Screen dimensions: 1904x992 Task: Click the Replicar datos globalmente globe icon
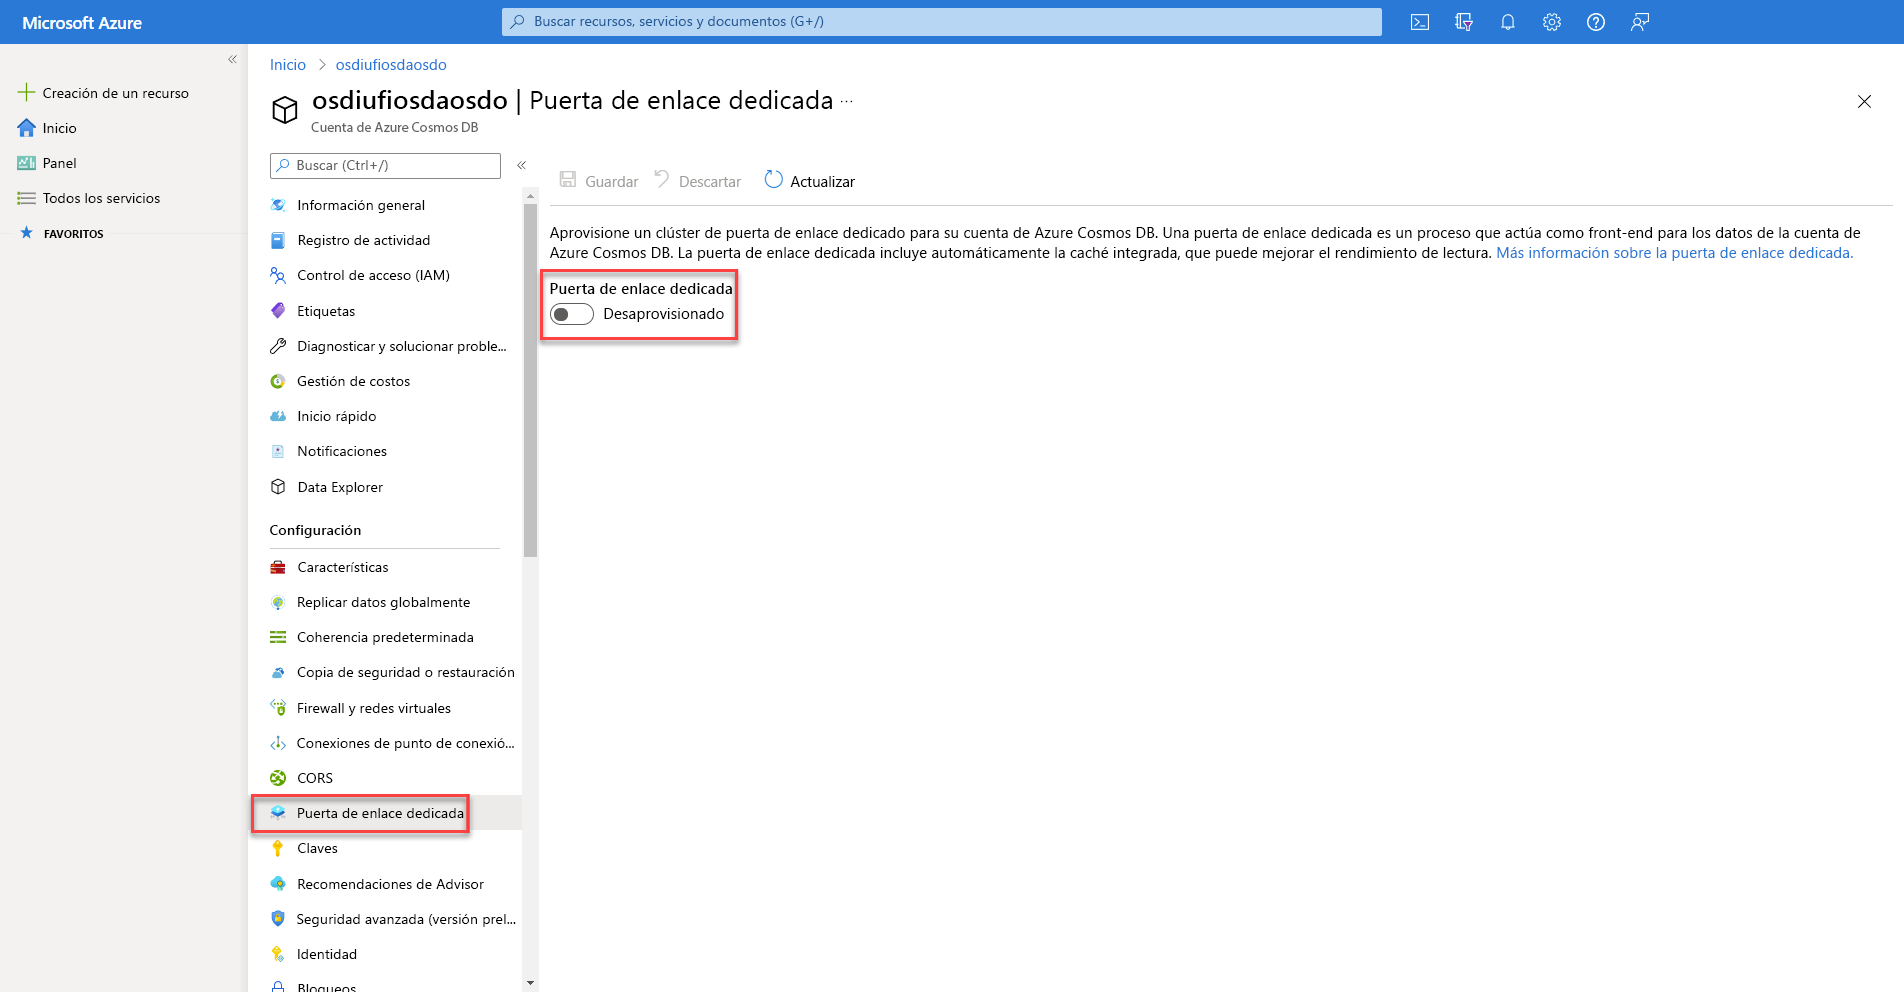tap(278, 602)
